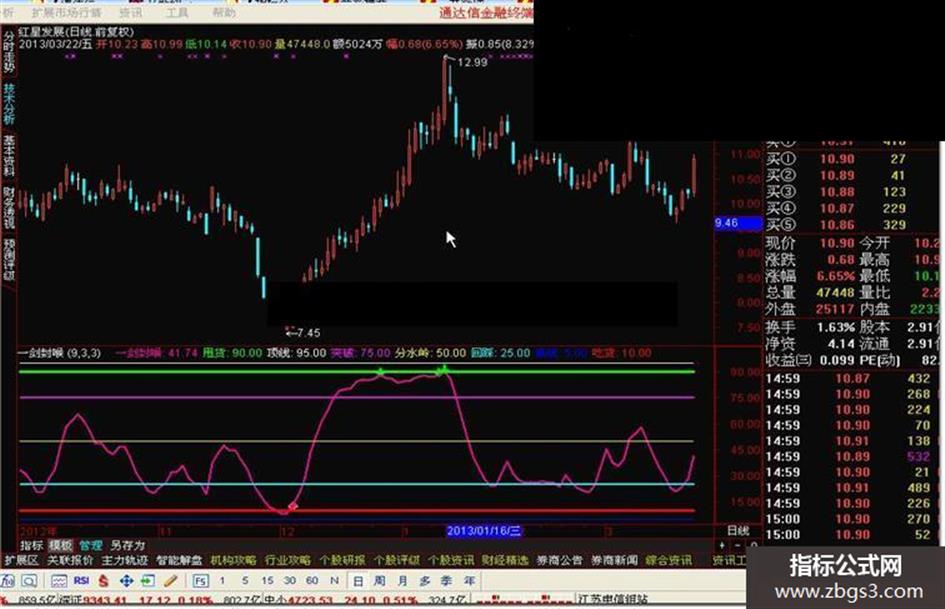
Task: Open the 基本资料 side tab
Action: point(9,156)
